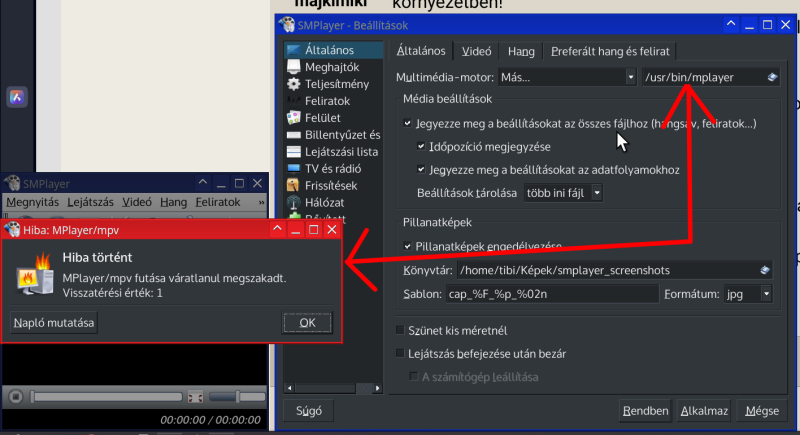The height and width of the screenshot is (435, 800).
Task: Enable Lejátszás befejezése után bezár checkbox
Action: [x=400, y=353]
